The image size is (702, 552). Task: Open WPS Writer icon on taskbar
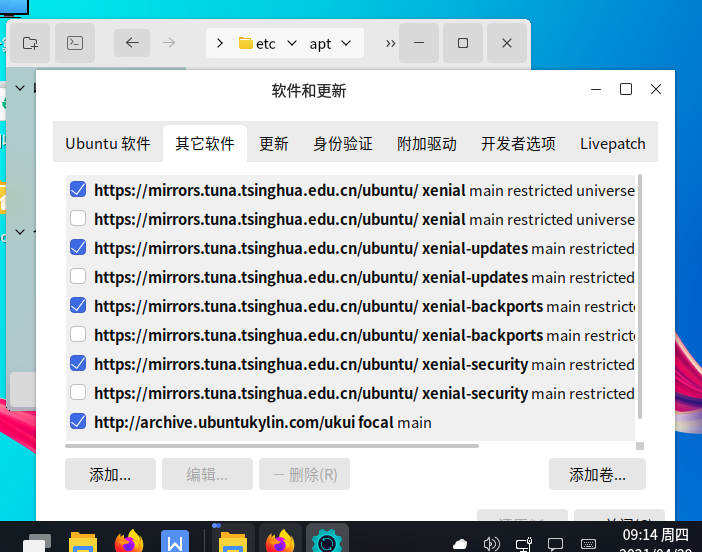tap(175, 542)
